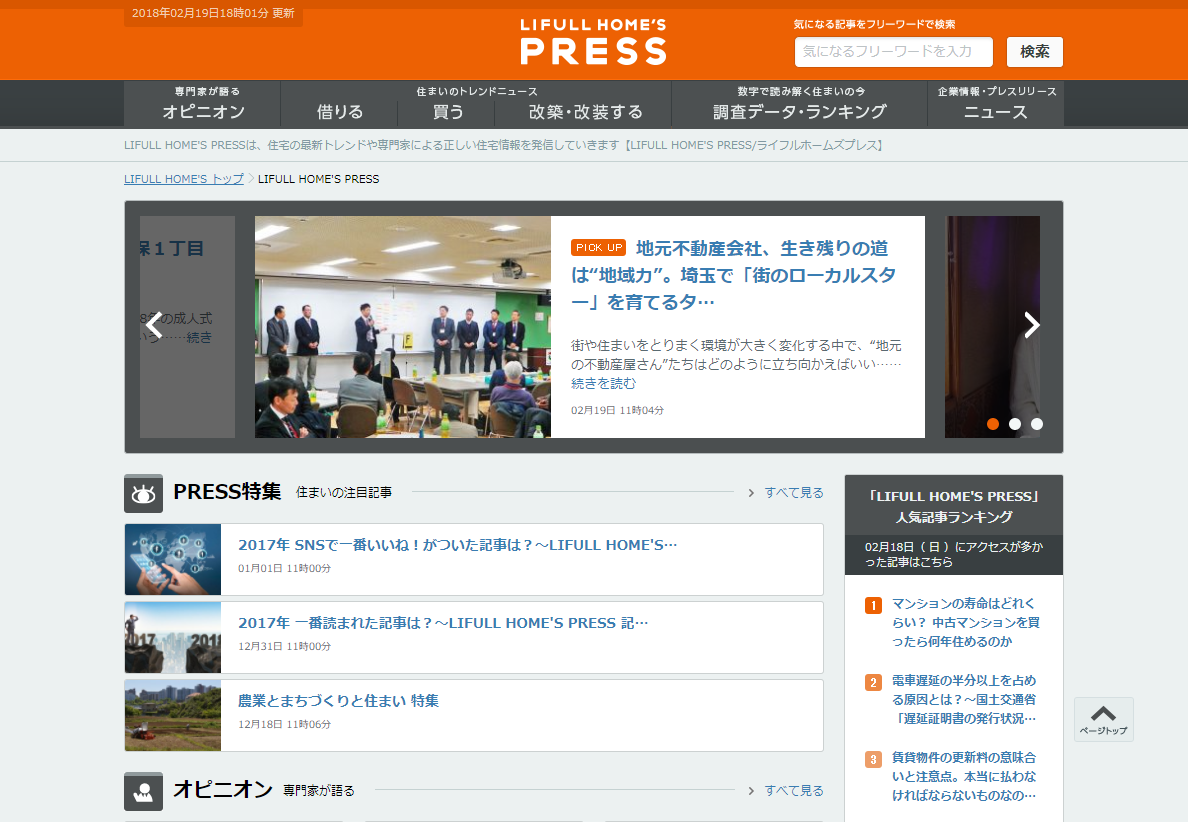The height and width of the screenshot is (822, 1188).
Task: Open the 調査データ・ランキング navigation tab
Action: (x=799, y=104)
